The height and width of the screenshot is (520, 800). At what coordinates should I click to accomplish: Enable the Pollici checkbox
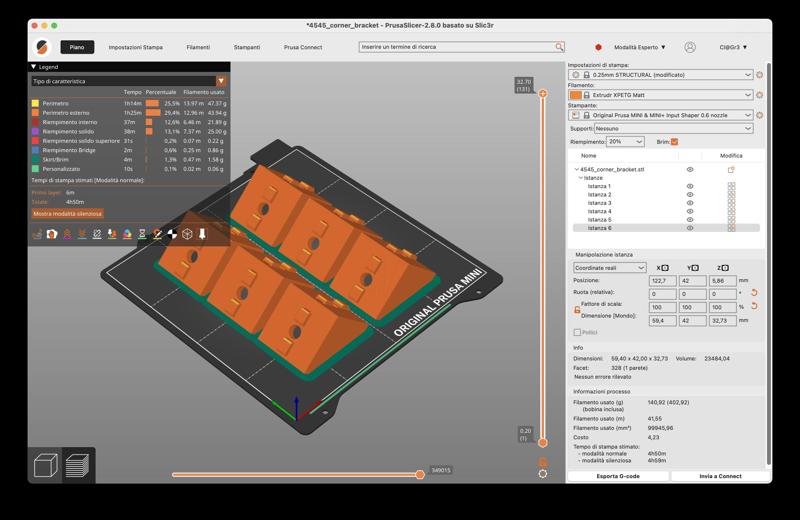577,332
